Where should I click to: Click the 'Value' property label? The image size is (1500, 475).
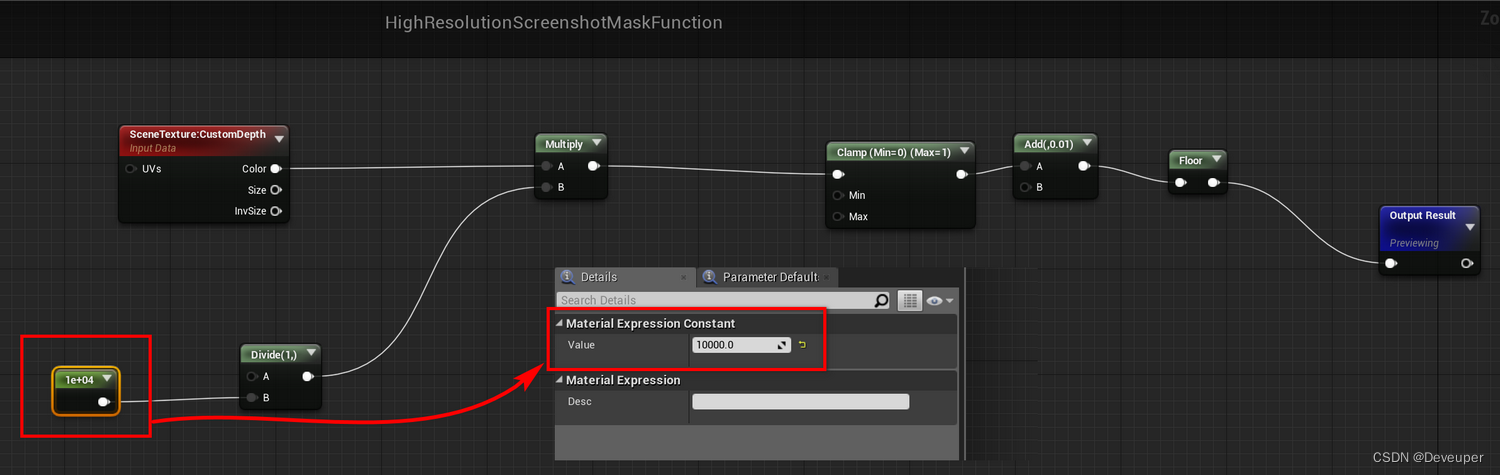582,345
